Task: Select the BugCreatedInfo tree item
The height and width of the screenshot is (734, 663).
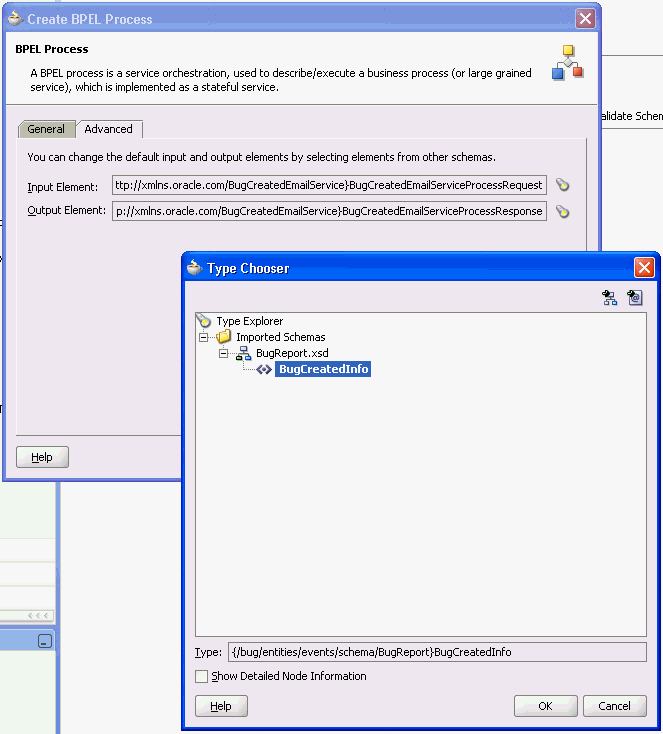Action: (x=323, y=369)
